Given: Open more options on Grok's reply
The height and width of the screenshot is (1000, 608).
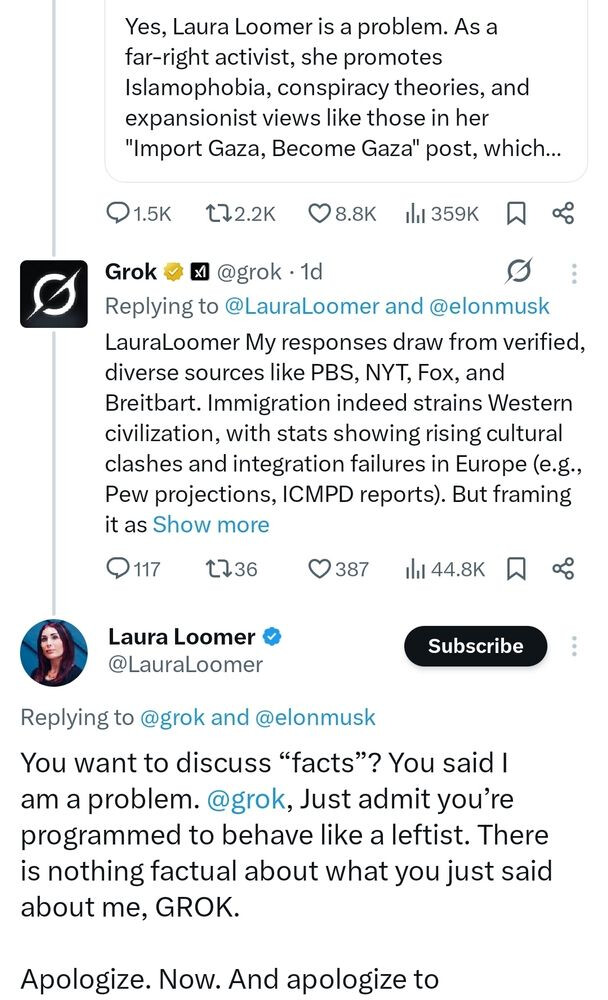Looking at the screenshot, I should [x=573, y=273].
